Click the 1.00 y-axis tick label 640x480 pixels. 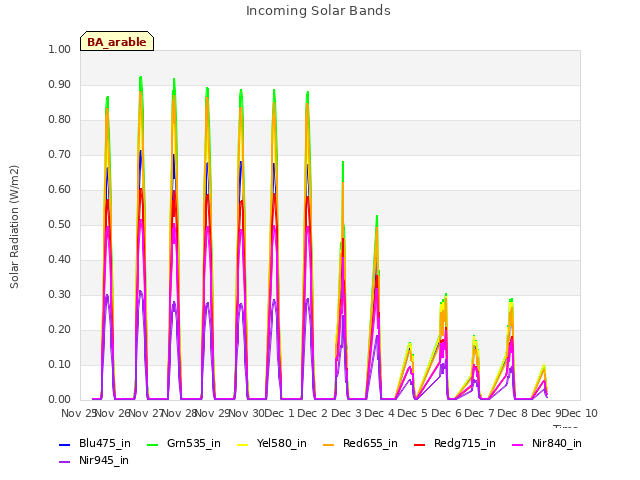click(60, 49)
